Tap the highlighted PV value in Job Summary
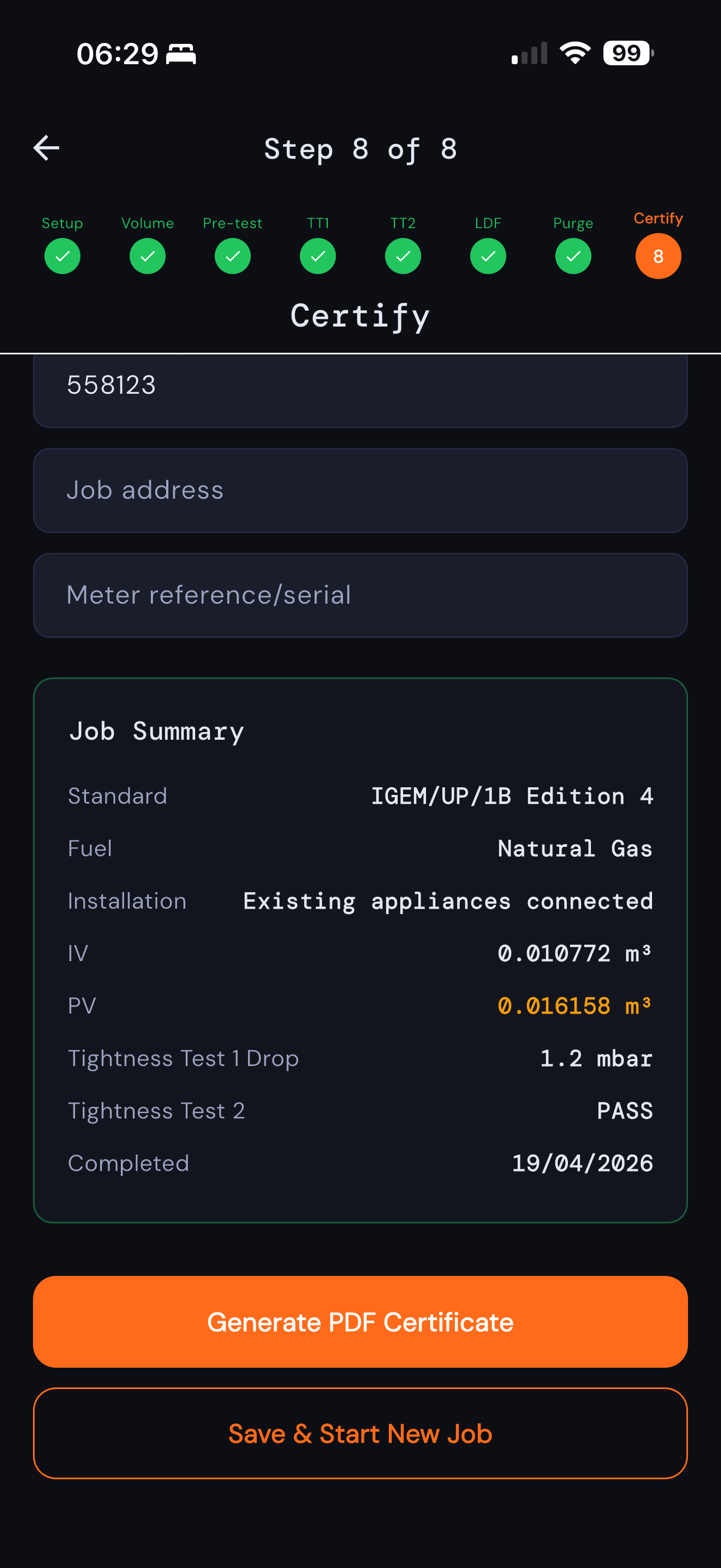 coord(574,1005)
